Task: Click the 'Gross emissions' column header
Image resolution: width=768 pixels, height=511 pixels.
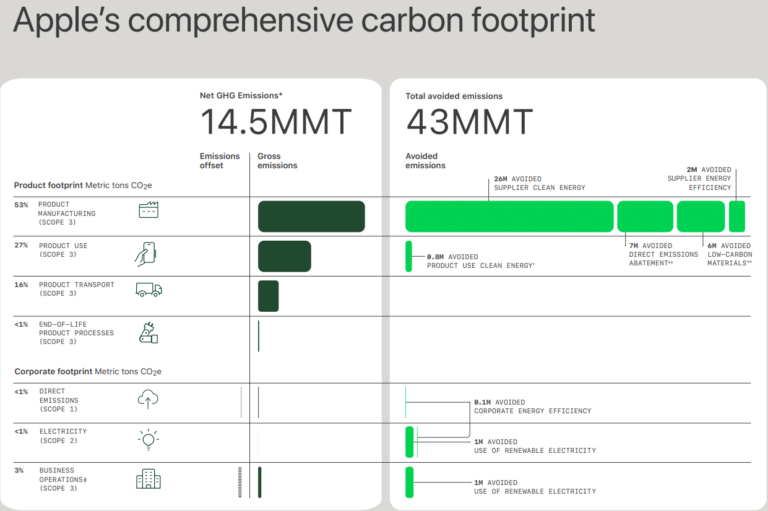Action: coord(277,161)
